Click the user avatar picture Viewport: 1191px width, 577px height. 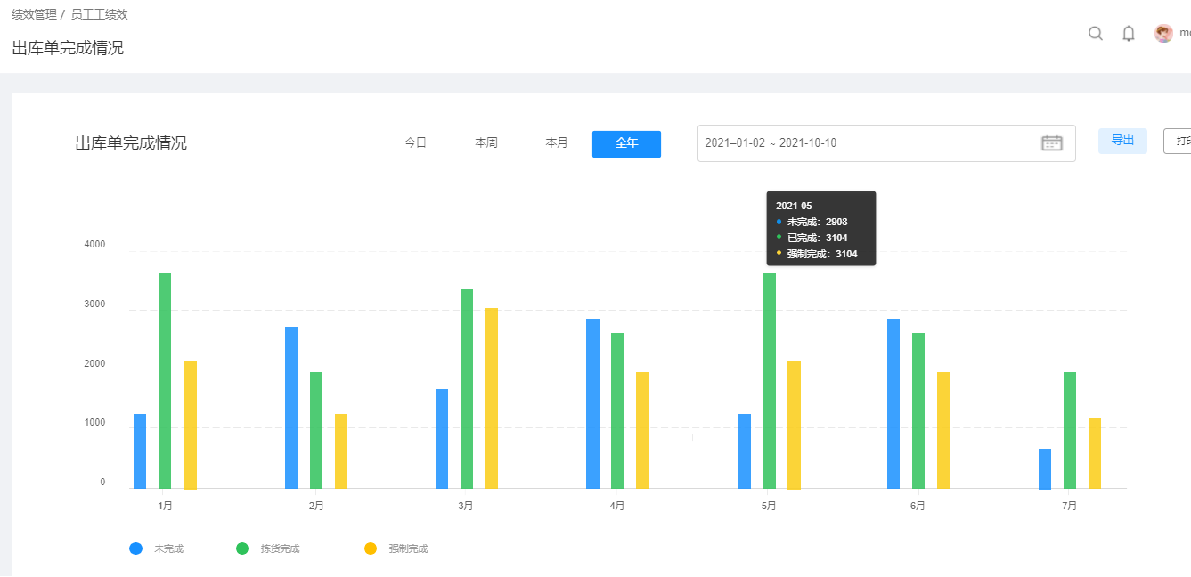(x=1163, y=33)
